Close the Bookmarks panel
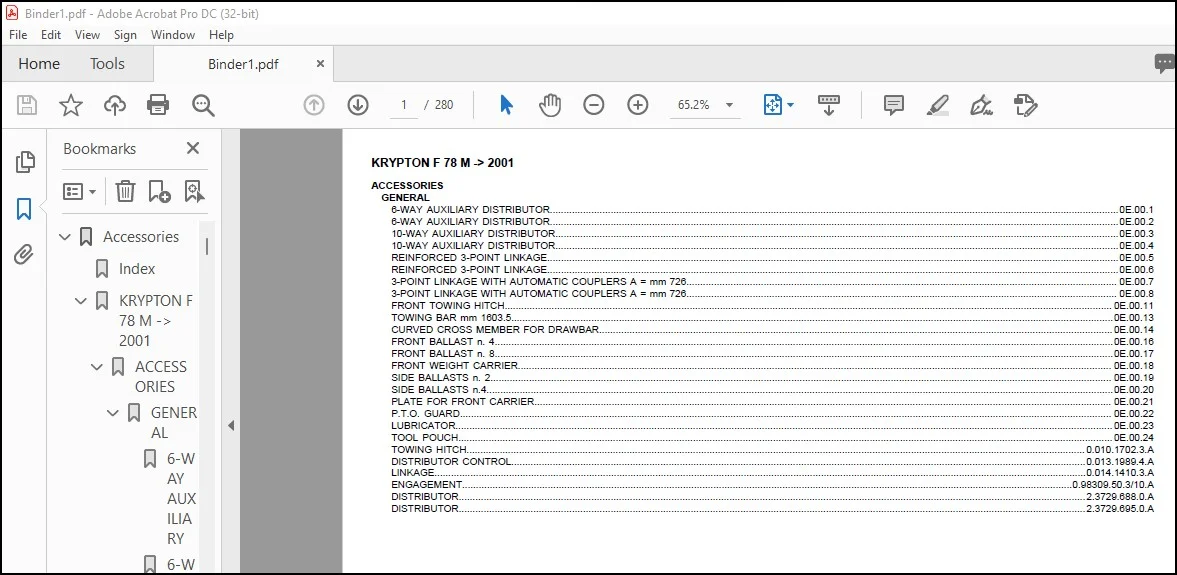This screenshot has height=575, width=1177. [193, 148]
